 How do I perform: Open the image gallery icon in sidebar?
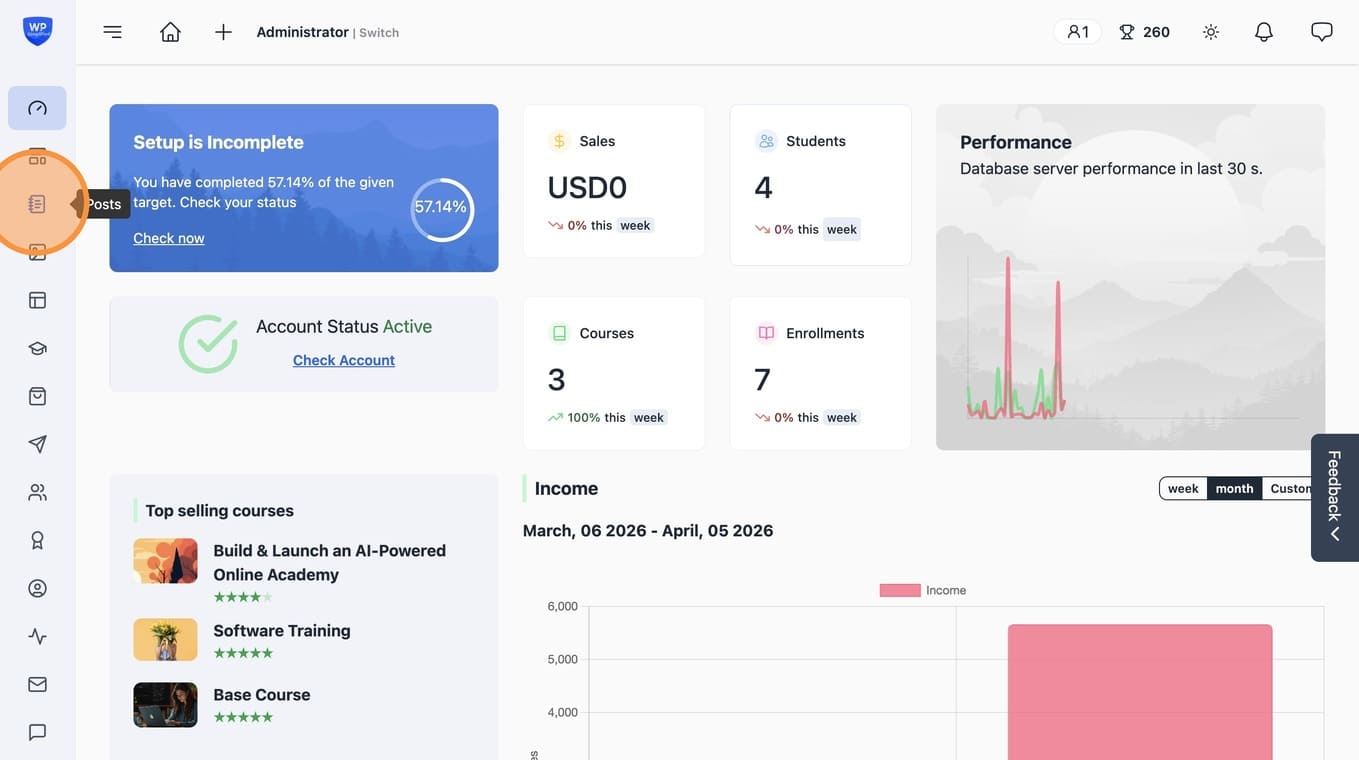pyautogui.click(x=37, y=252)
